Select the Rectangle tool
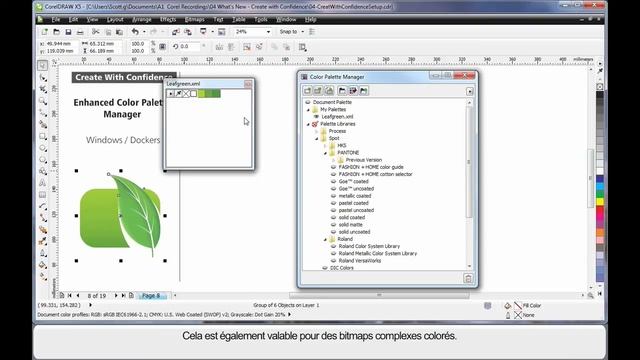Screen dimensions: 640x360 [42, 136]
